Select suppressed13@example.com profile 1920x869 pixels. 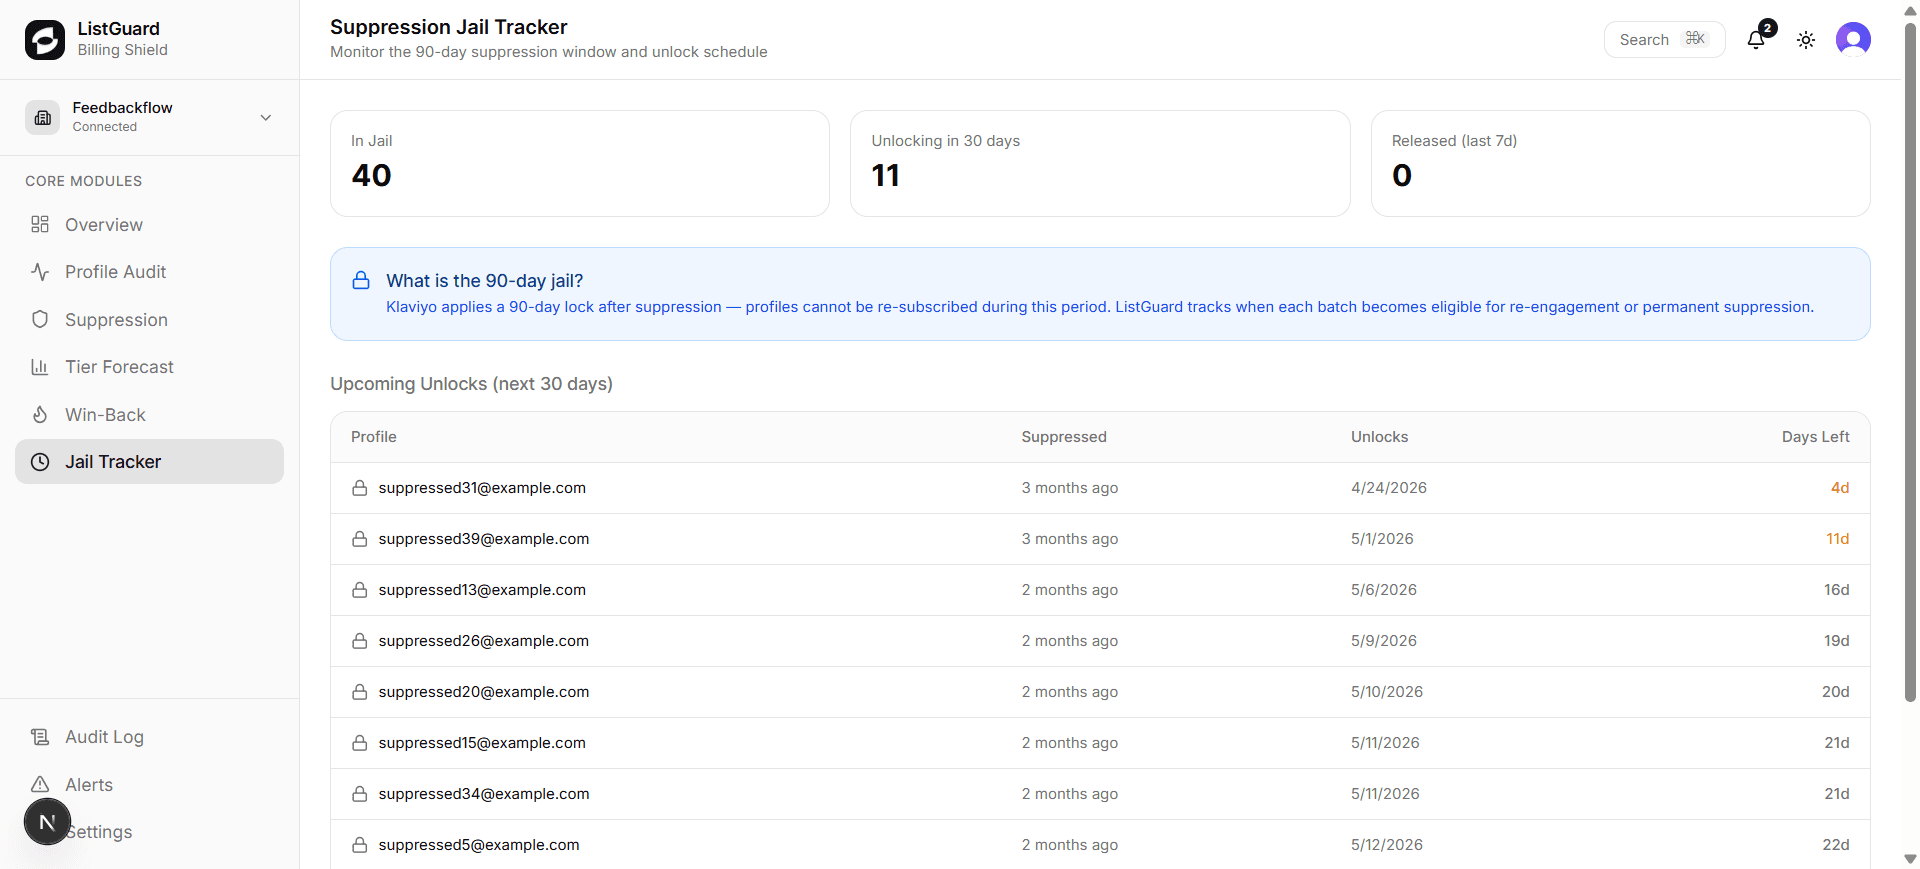482,590
